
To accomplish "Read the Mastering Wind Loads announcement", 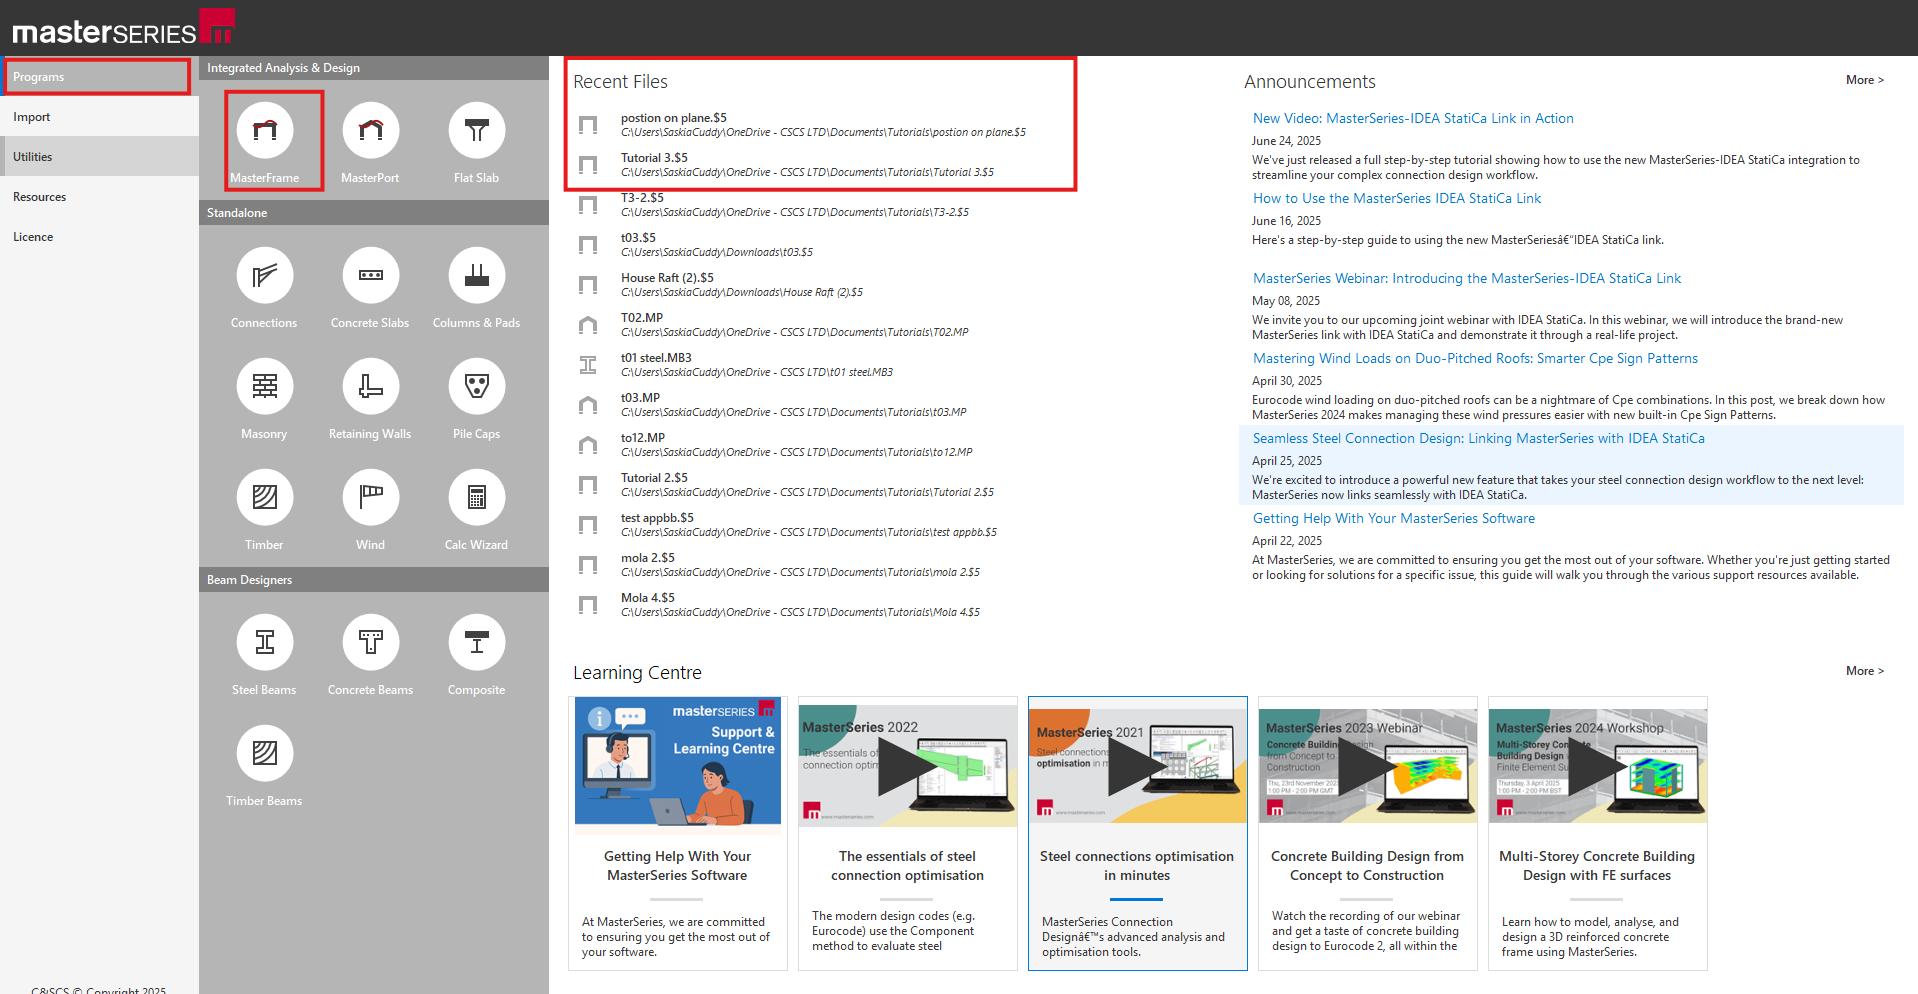I will (x=1475, y=358).
